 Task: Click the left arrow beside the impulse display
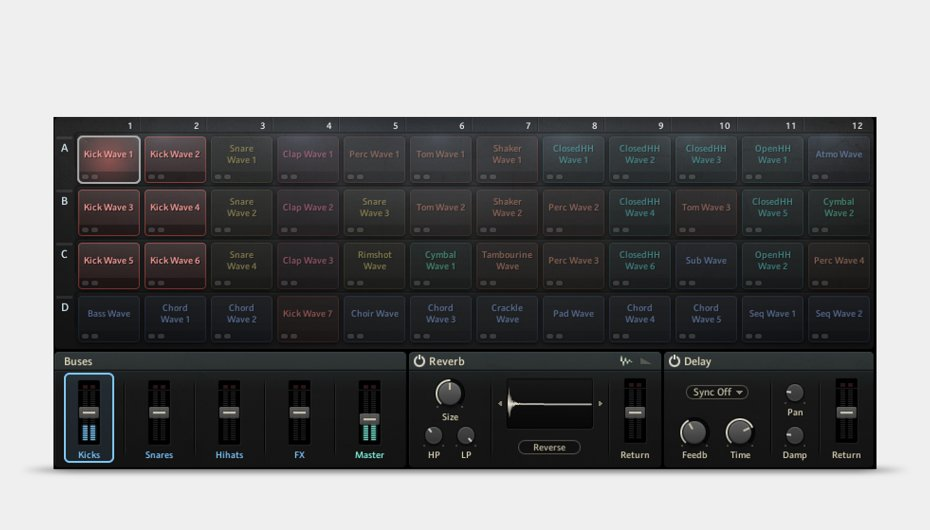[x=500, y=404]
